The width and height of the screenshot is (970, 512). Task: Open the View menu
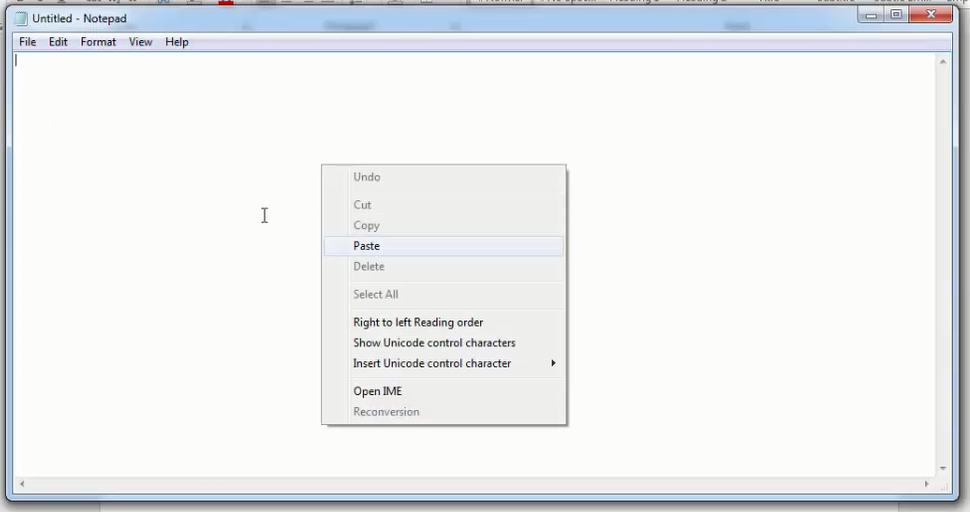coord(140,42)
